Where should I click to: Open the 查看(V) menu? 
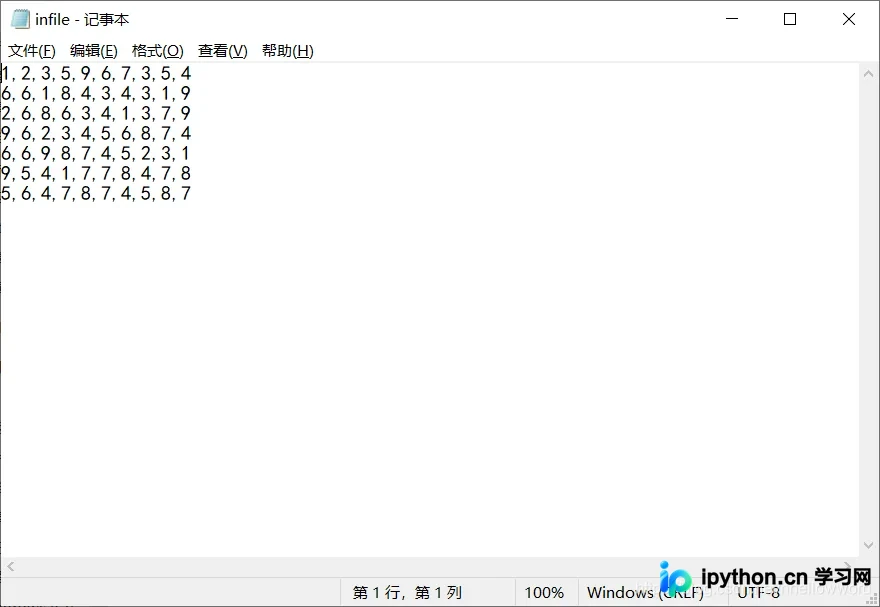tap(223, 51)
